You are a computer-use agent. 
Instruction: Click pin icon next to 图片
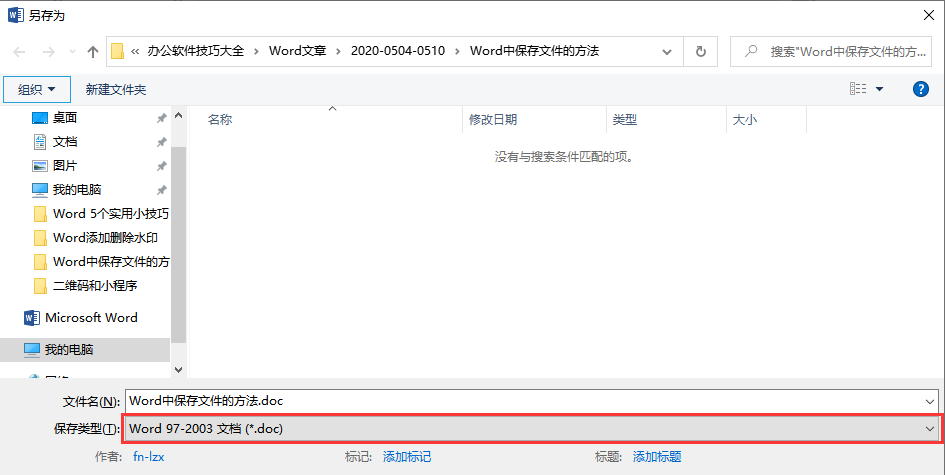[161, 166]
